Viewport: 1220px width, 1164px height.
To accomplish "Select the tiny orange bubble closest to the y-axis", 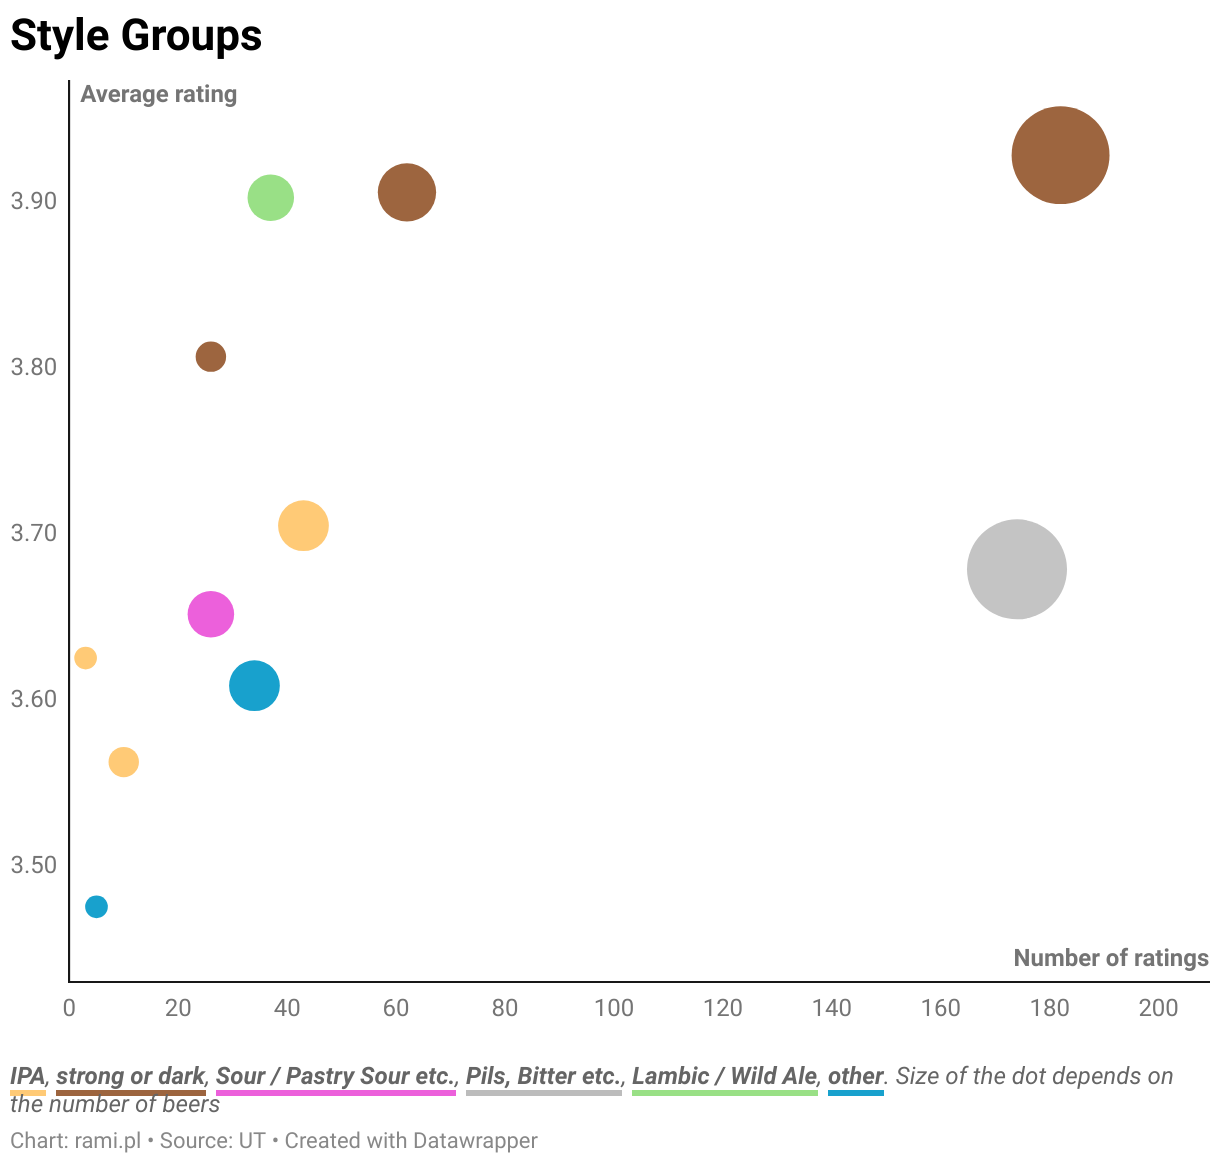I will click(85, 658).
